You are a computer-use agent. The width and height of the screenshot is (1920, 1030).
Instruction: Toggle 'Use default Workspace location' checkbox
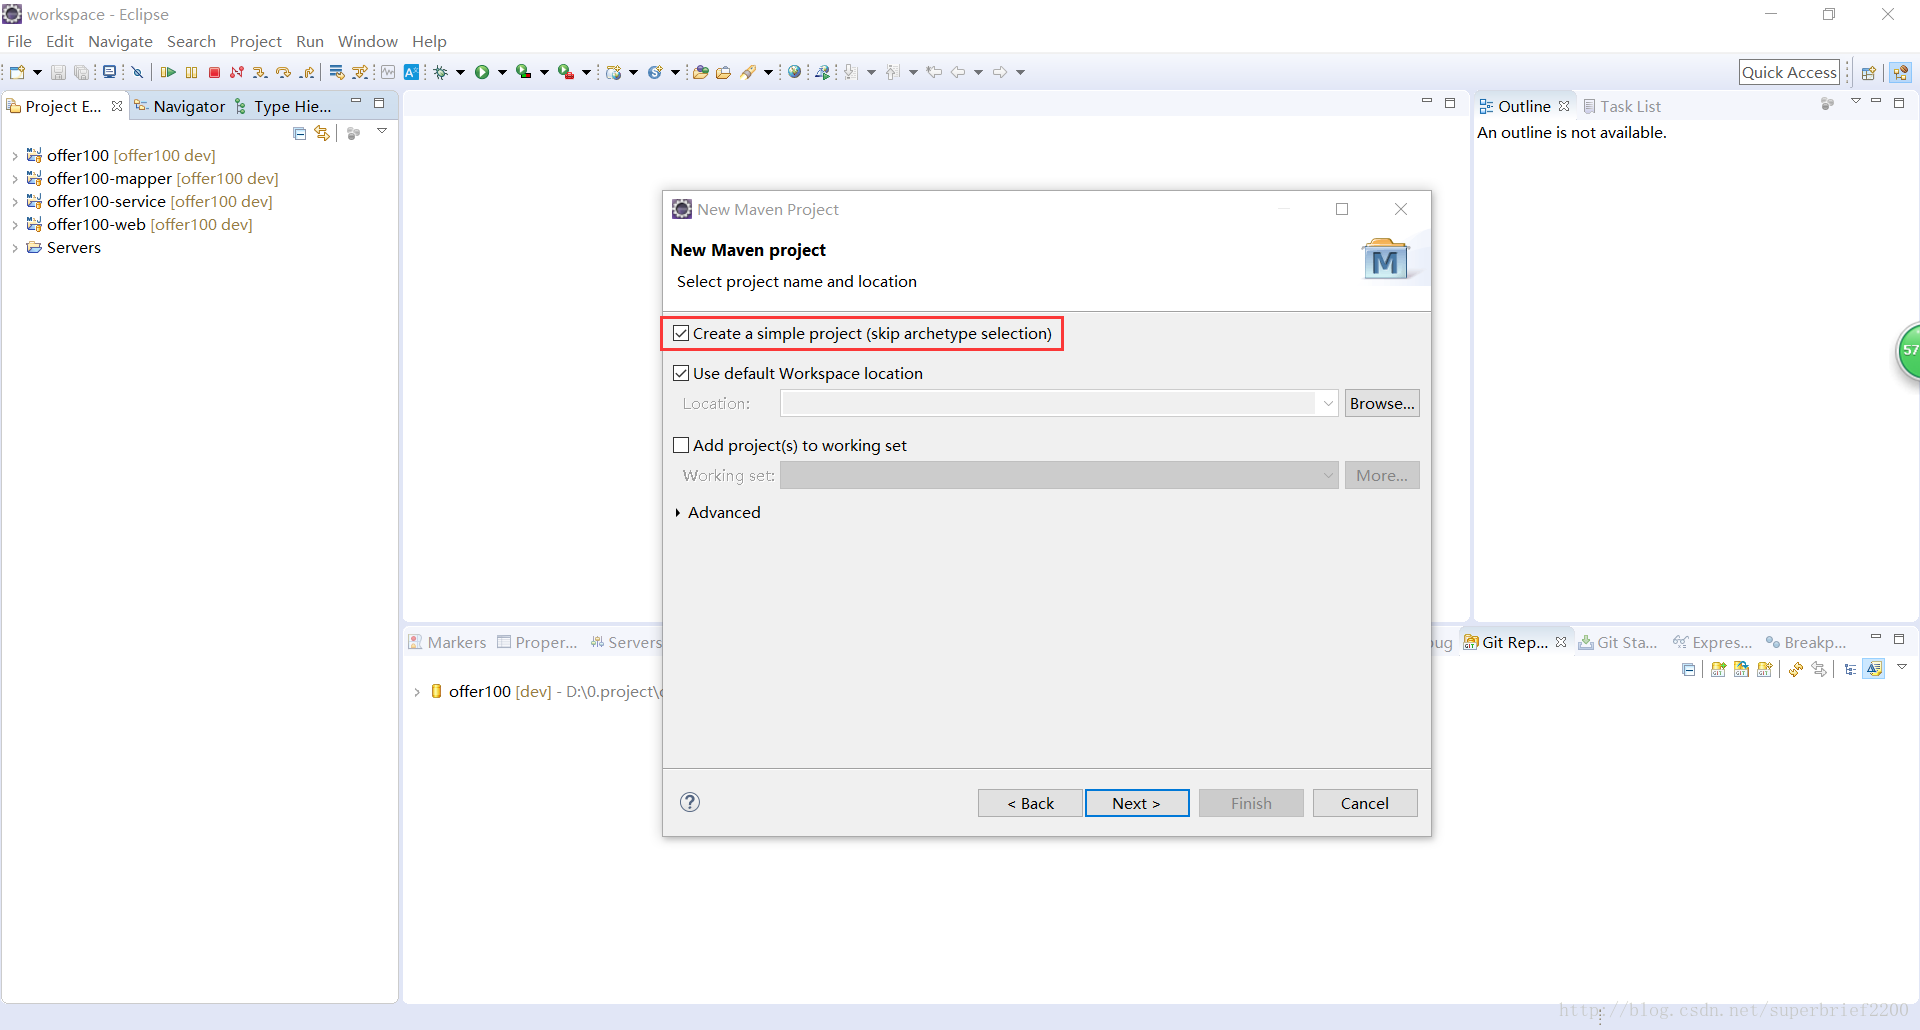coord(681,373)
